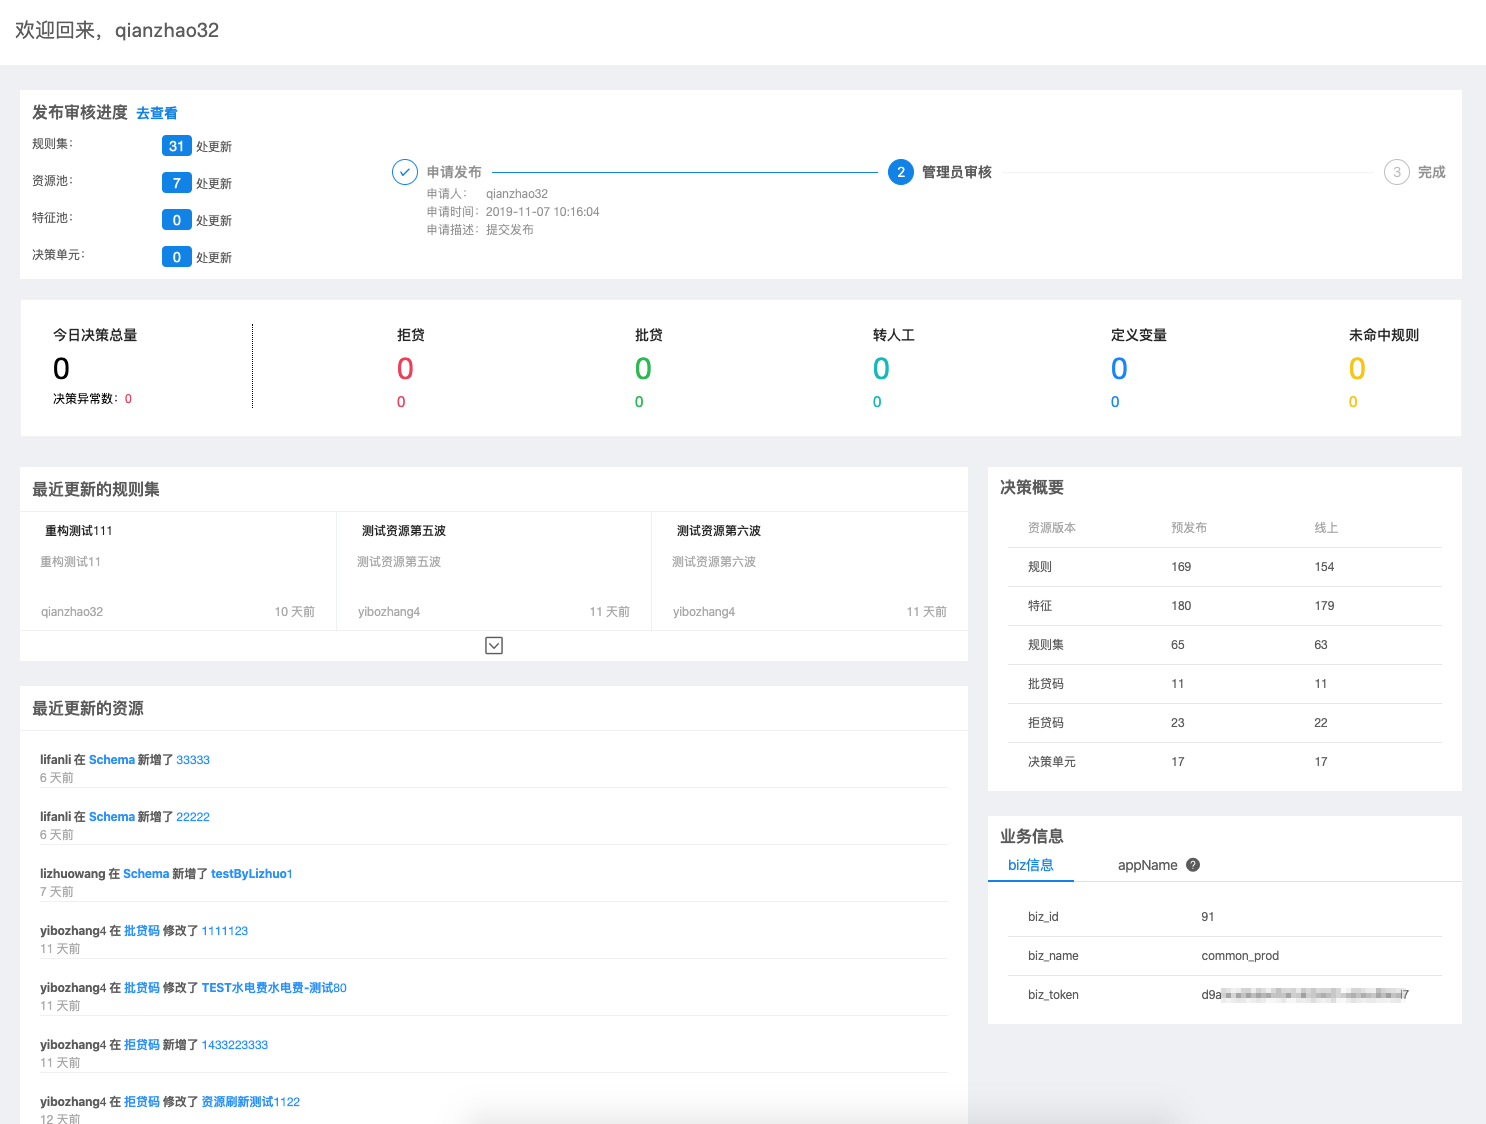Screen dimensions: 1486x1124
Task: Click the 转人工 count value
Action: coord(881,369)
